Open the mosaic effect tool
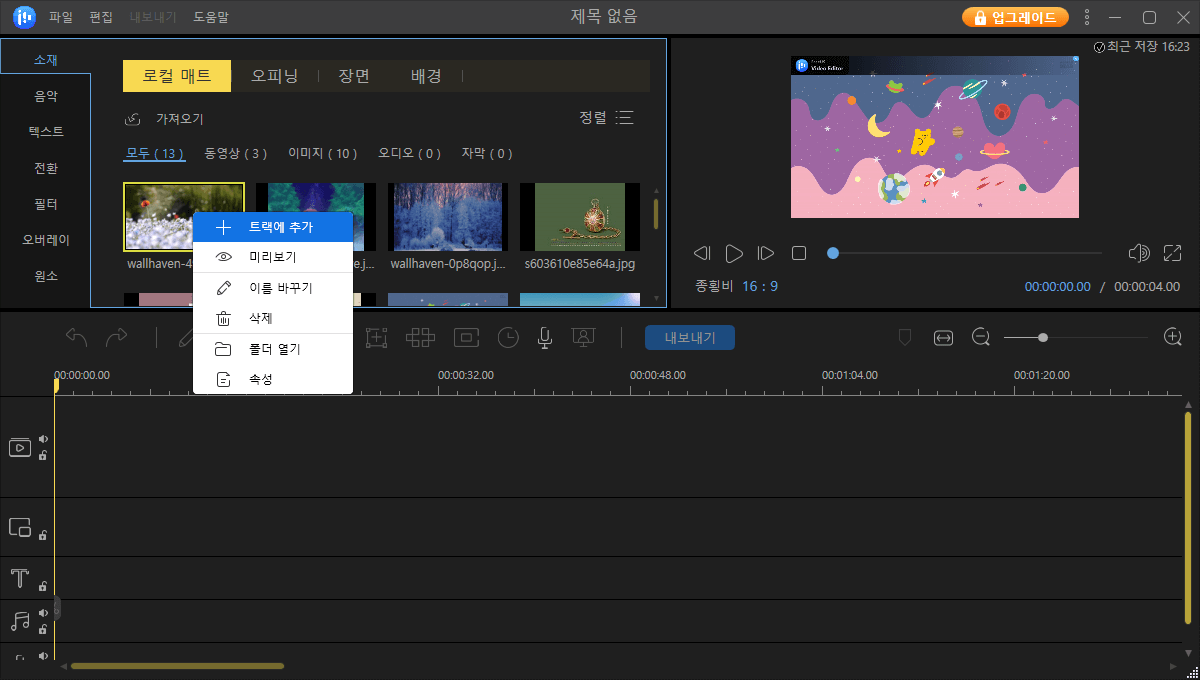The height and width of the screenshot is (680, 1200). click(420, 337)
